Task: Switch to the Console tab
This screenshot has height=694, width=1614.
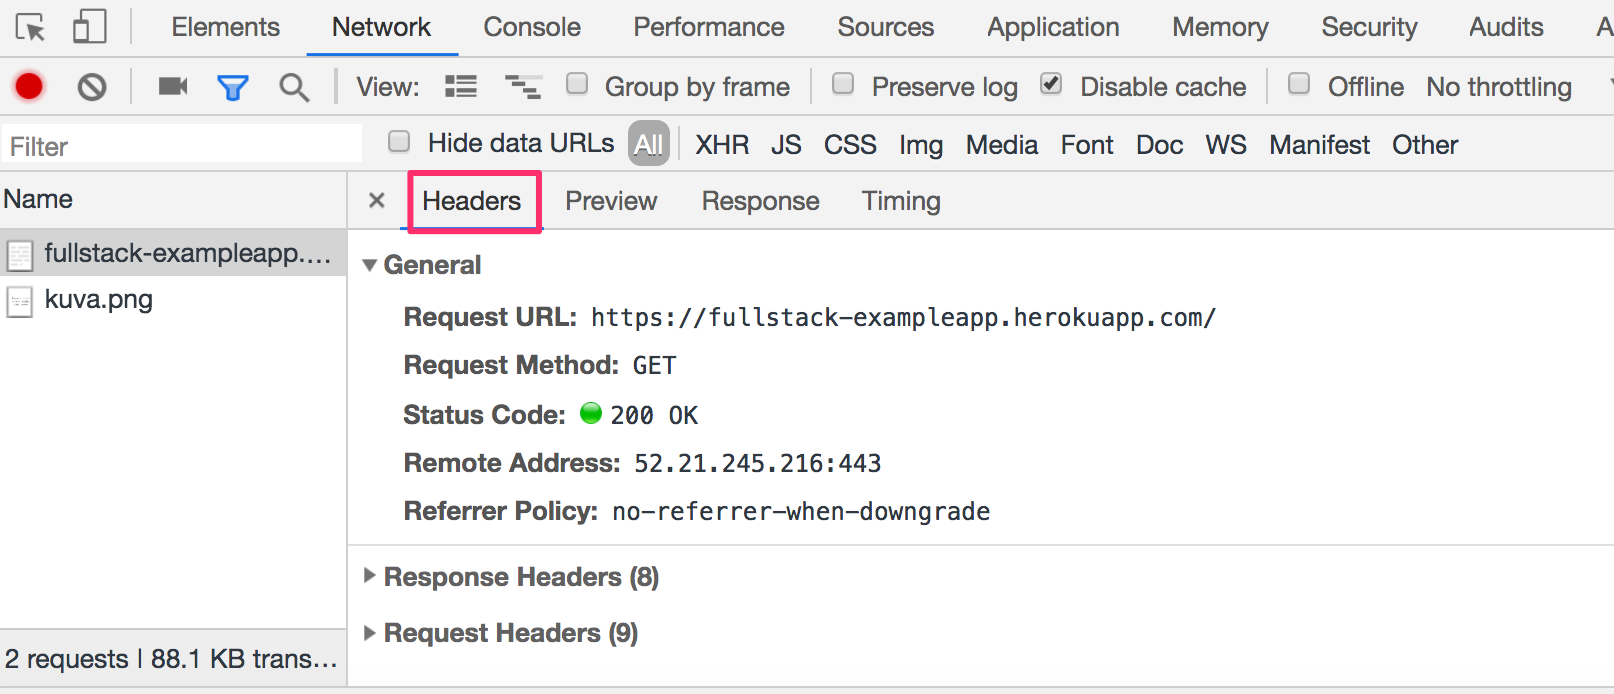Action: (x=532, y=27)
